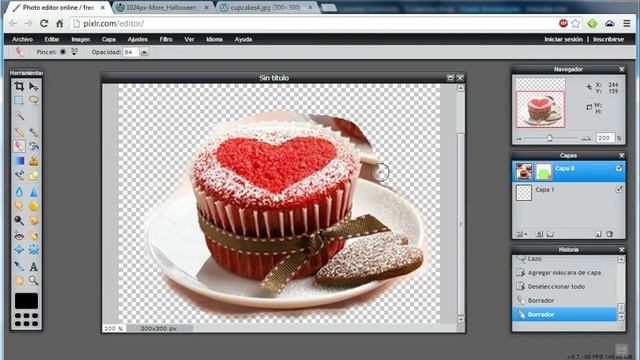Image resolution: width=640 pixels, height=360 pixels.
Task: Select the Crop tool
Action: 19,86
